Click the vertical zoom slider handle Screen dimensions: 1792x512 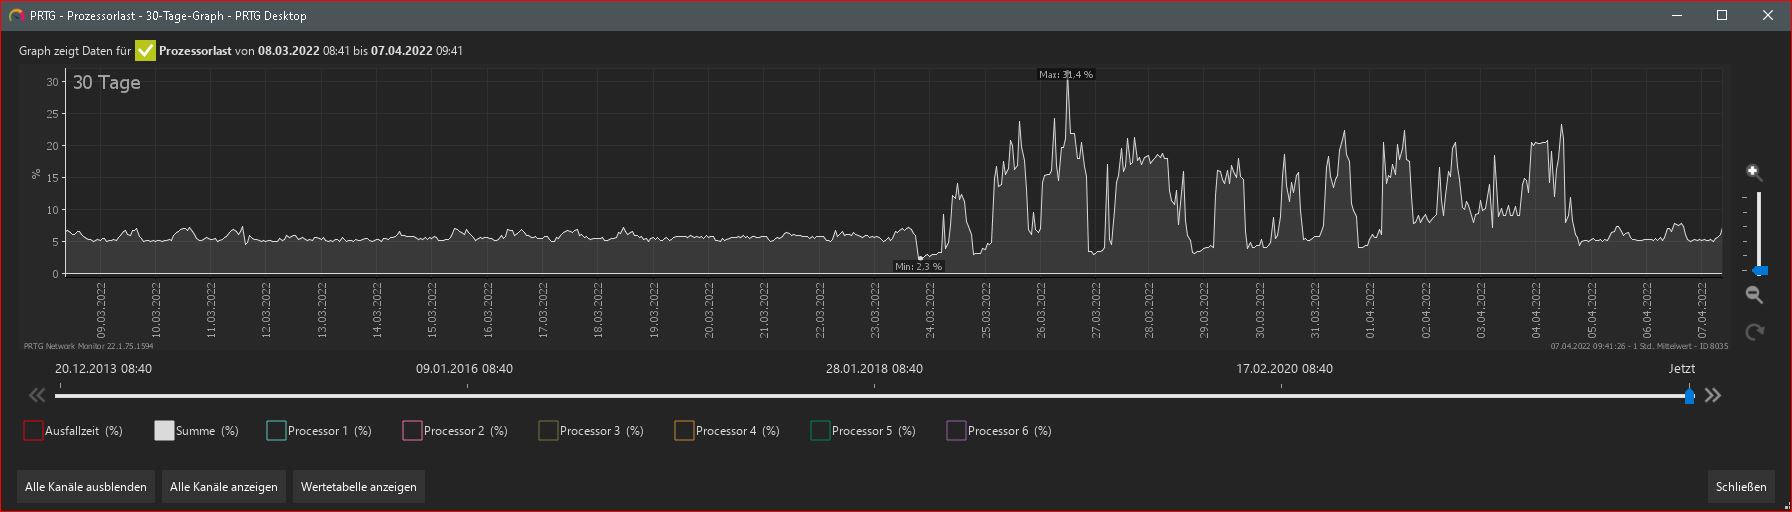coord(1760,271)
